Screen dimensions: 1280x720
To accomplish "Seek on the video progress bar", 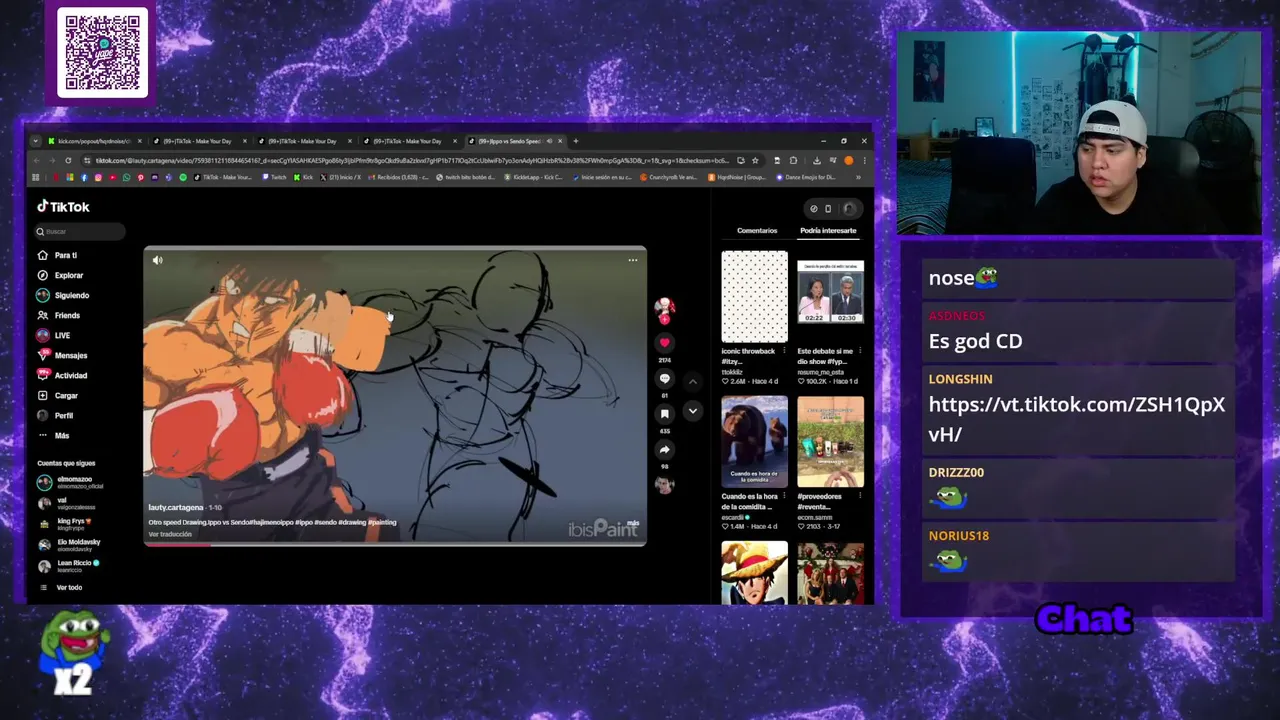I will pyautogui.click(x=395, y=544).
